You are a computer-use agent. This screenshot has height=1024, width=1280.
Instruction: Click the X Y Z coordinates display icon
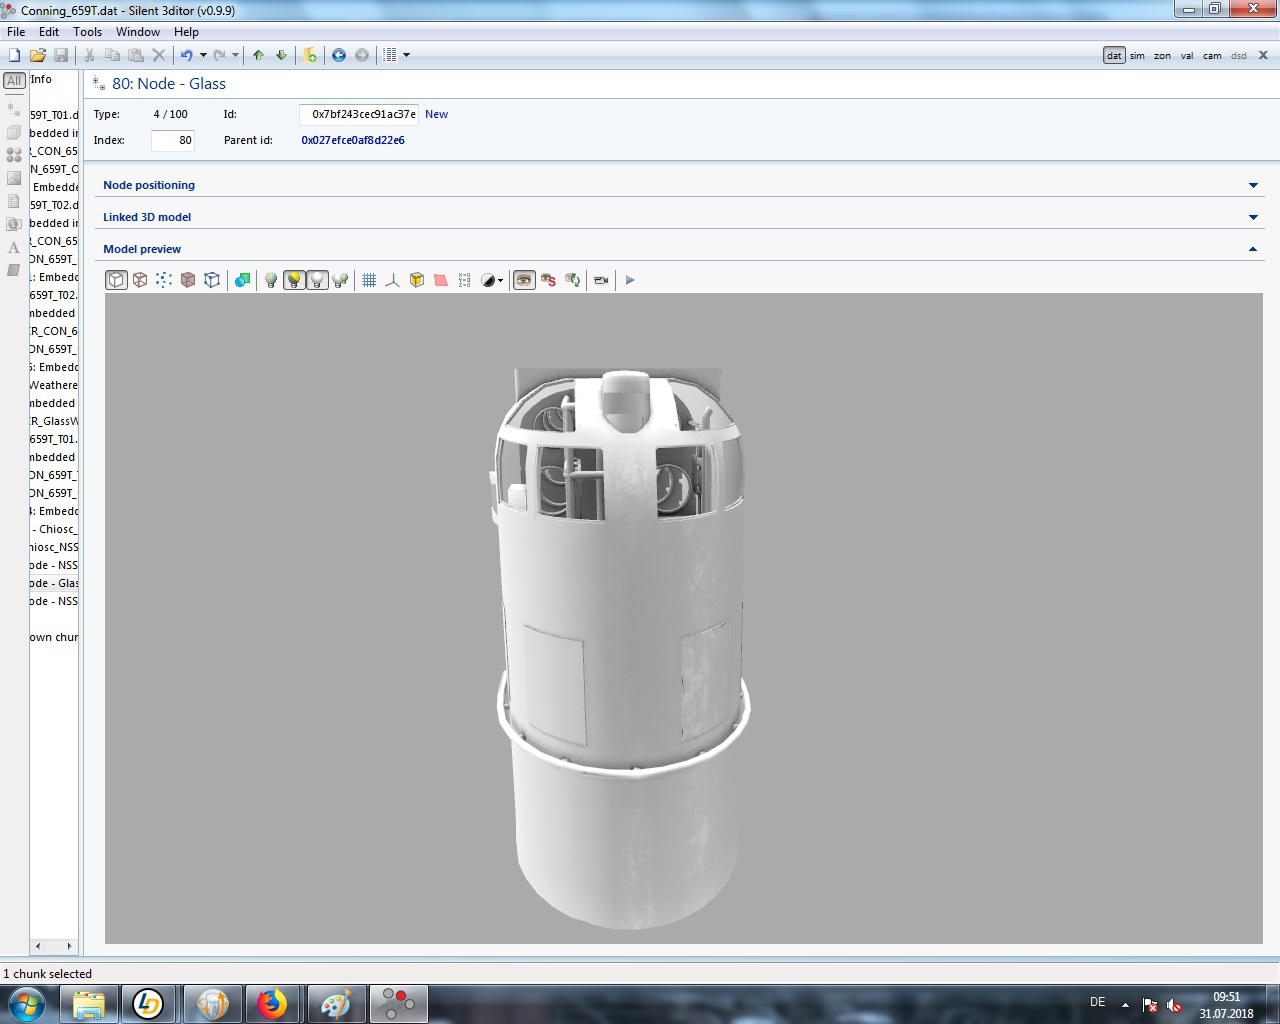tap(465, 280)
